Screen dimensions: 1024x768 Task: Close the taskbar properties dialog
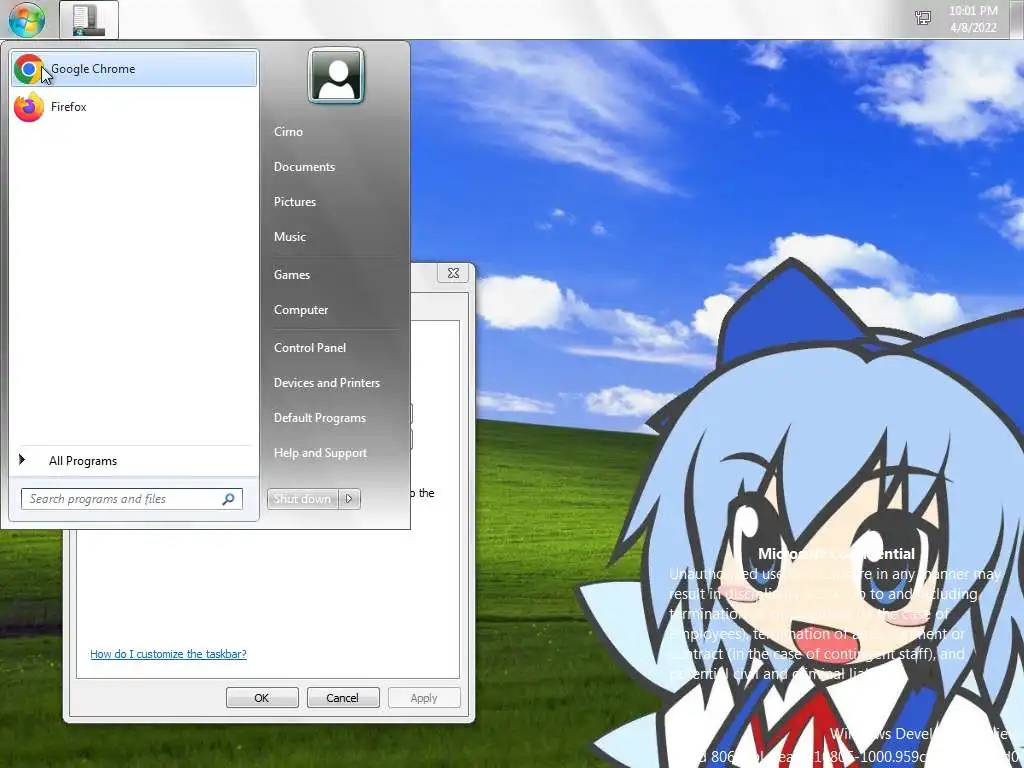coord(453,273)
